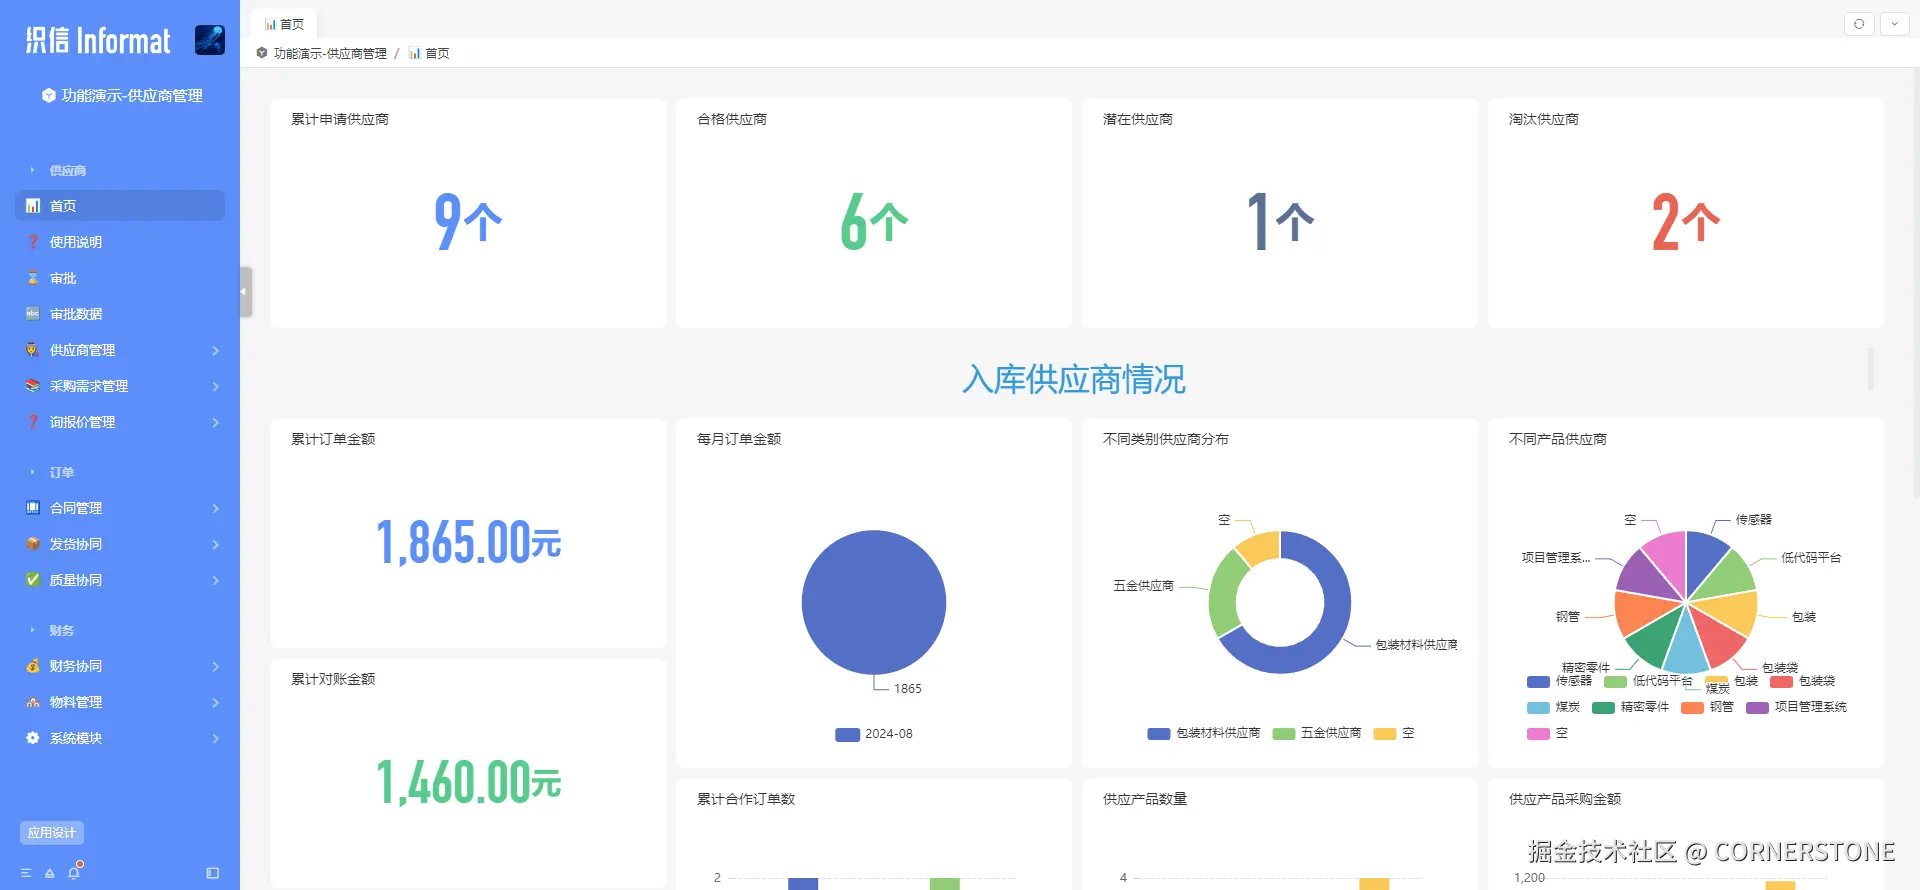Expand the 发货协同 submenu chevron
This screenshot has height=890, width=1920.
[215, 544]
